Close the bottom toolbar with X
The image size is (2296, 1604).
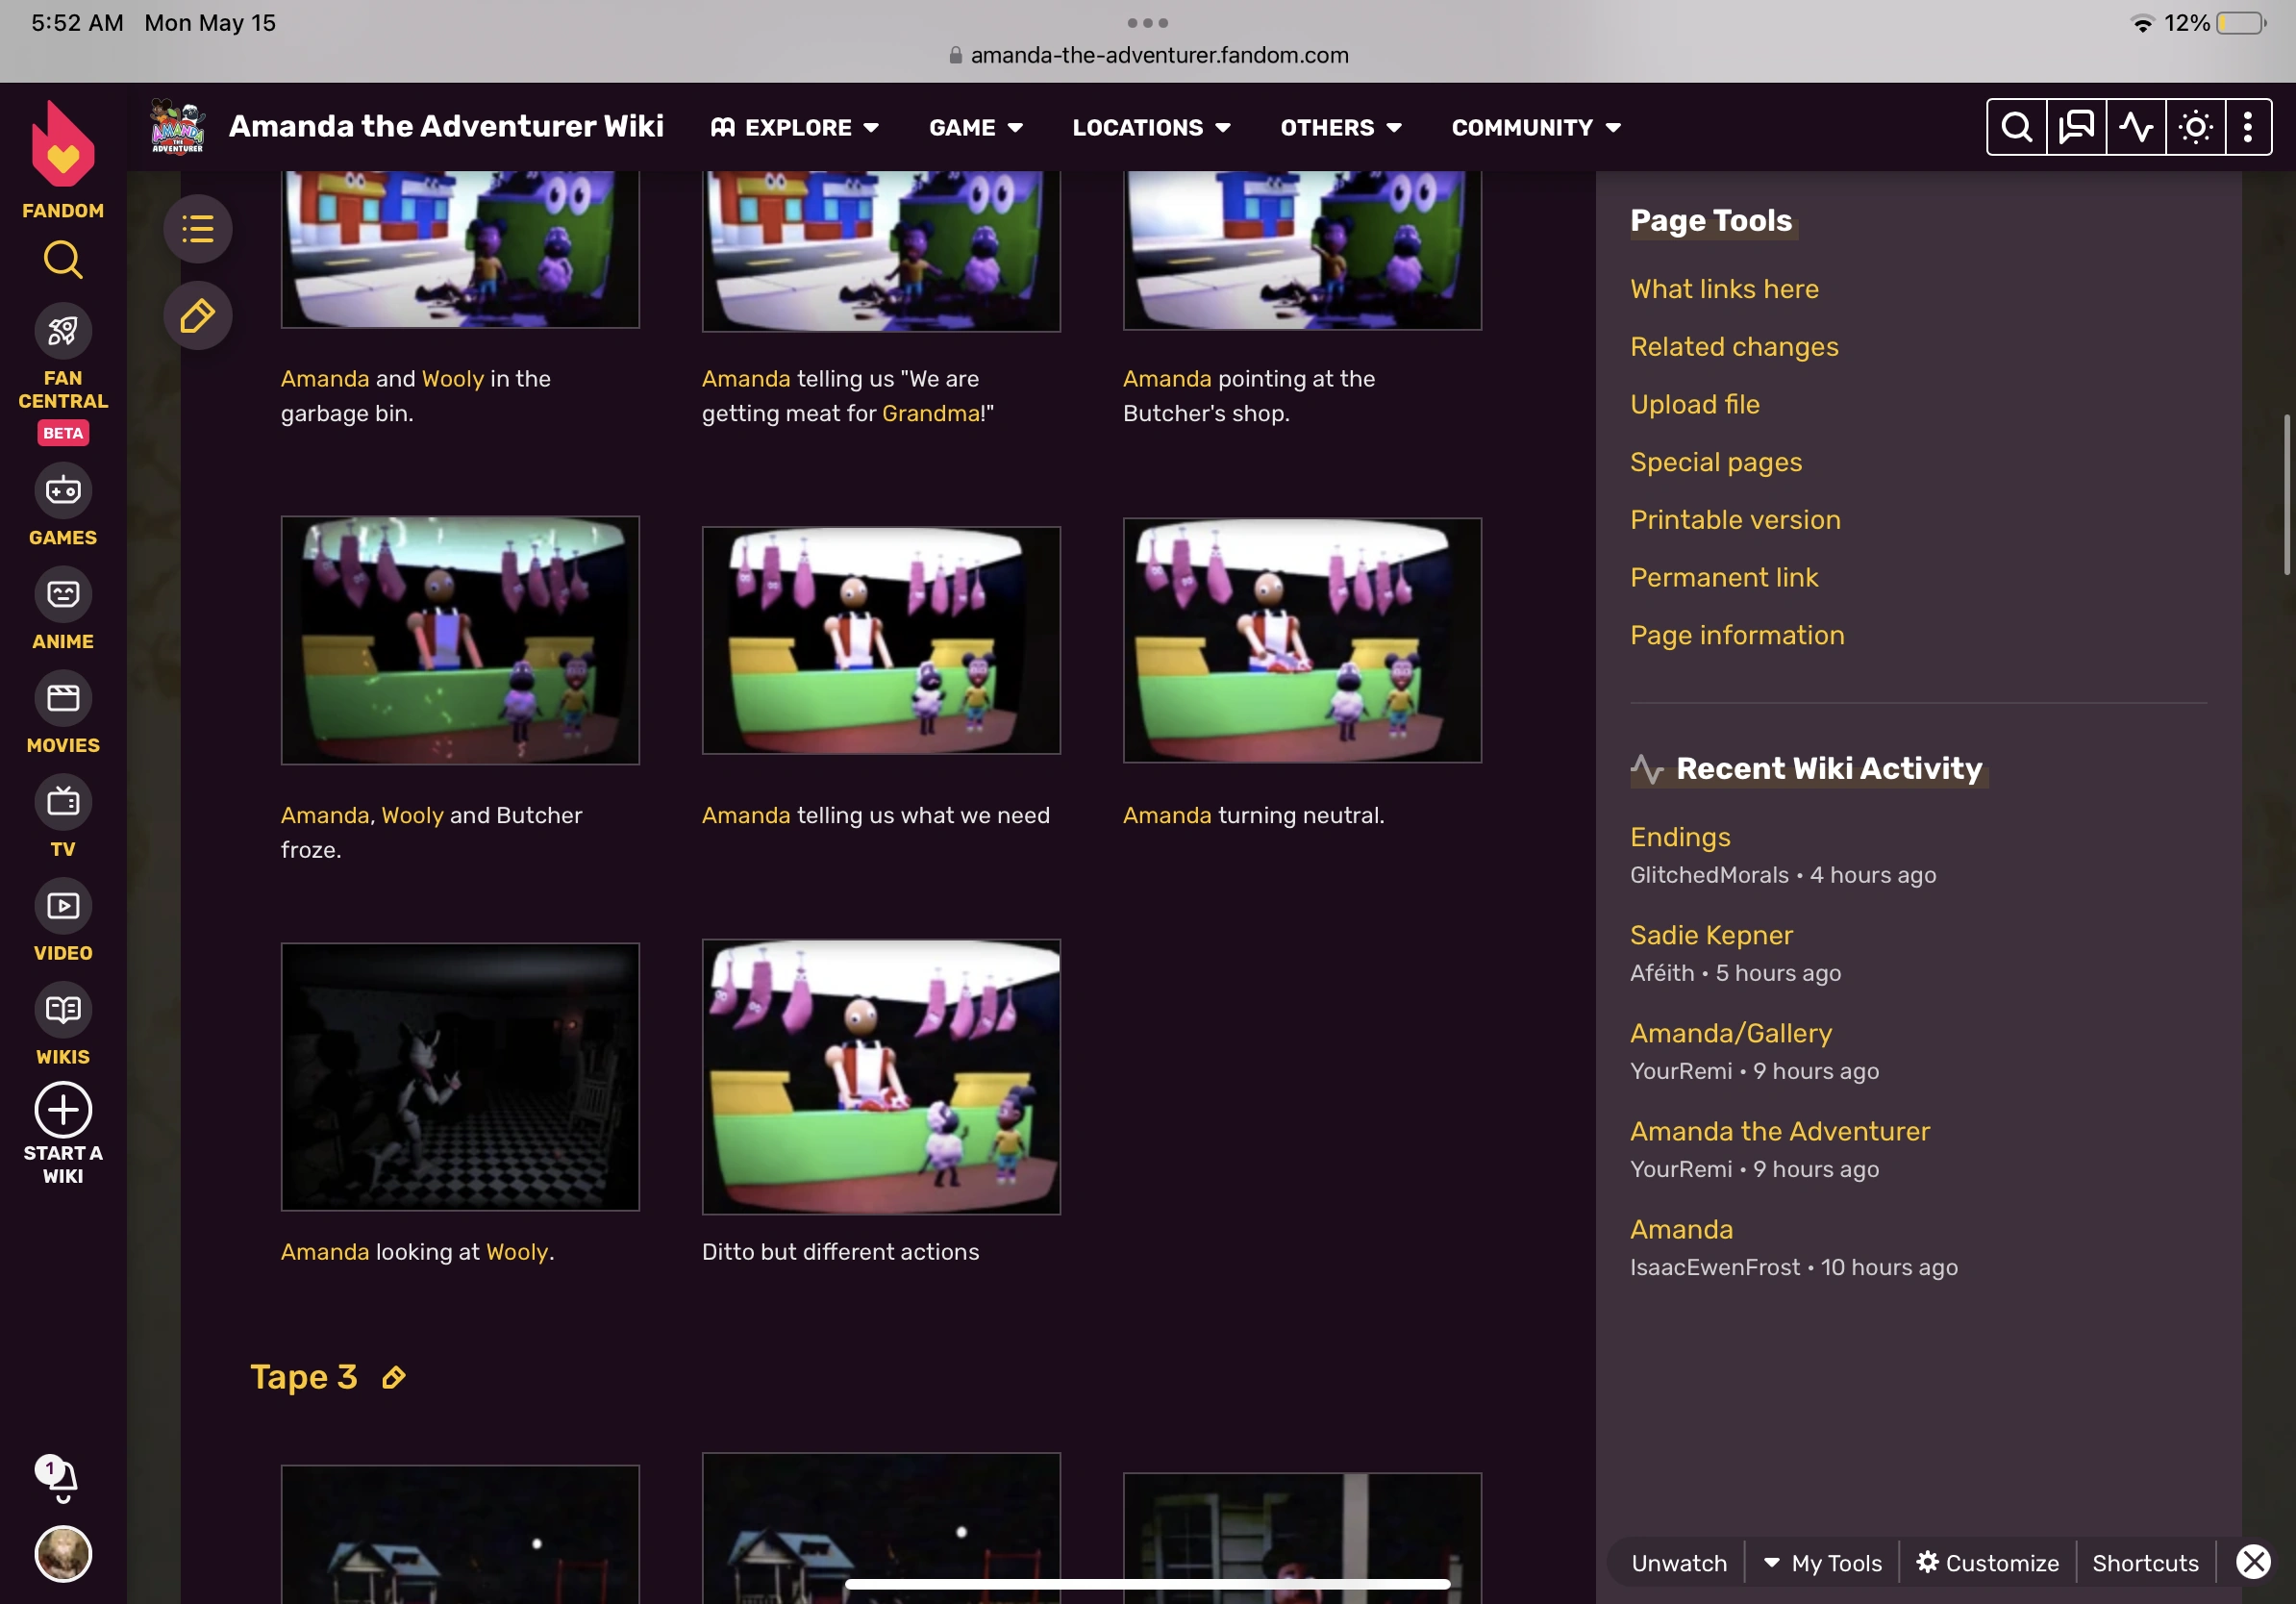pos(2254,1562)
